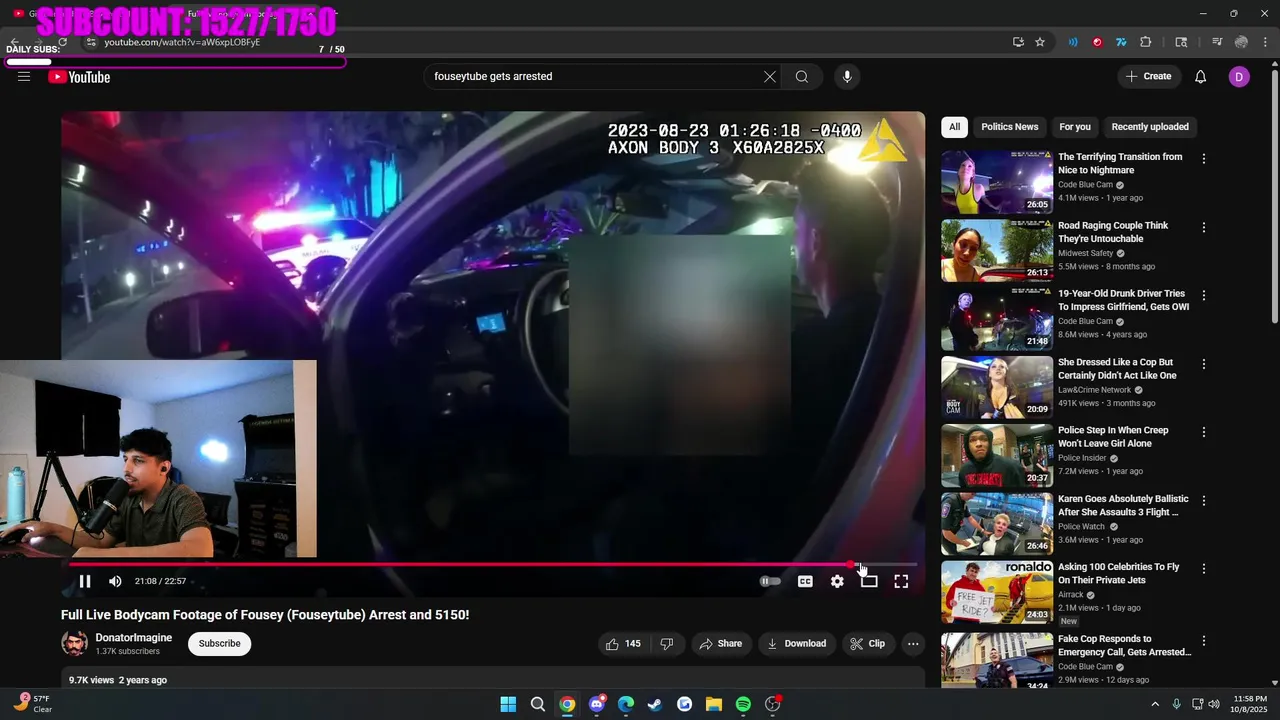The height and width of the screenshot is (720, 1280).
Task: Open File Explorer from the taskbar
Action: tap(714, 704)
